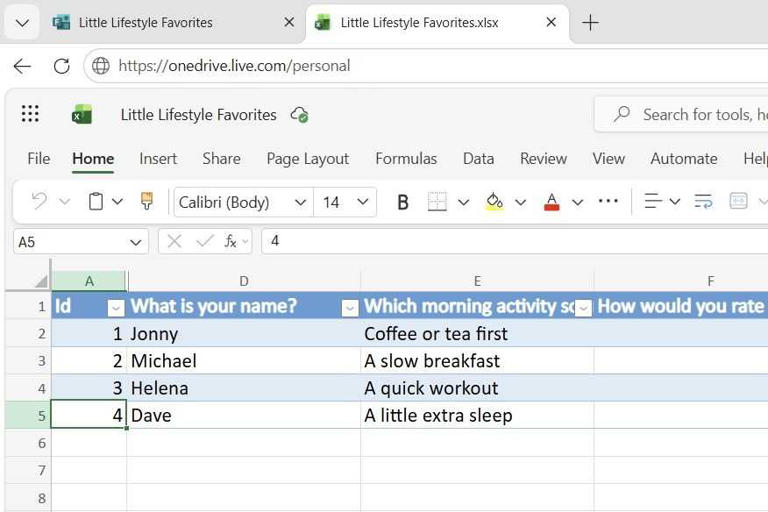
Task: Select the column D header
Action: (x=243, y=281)
